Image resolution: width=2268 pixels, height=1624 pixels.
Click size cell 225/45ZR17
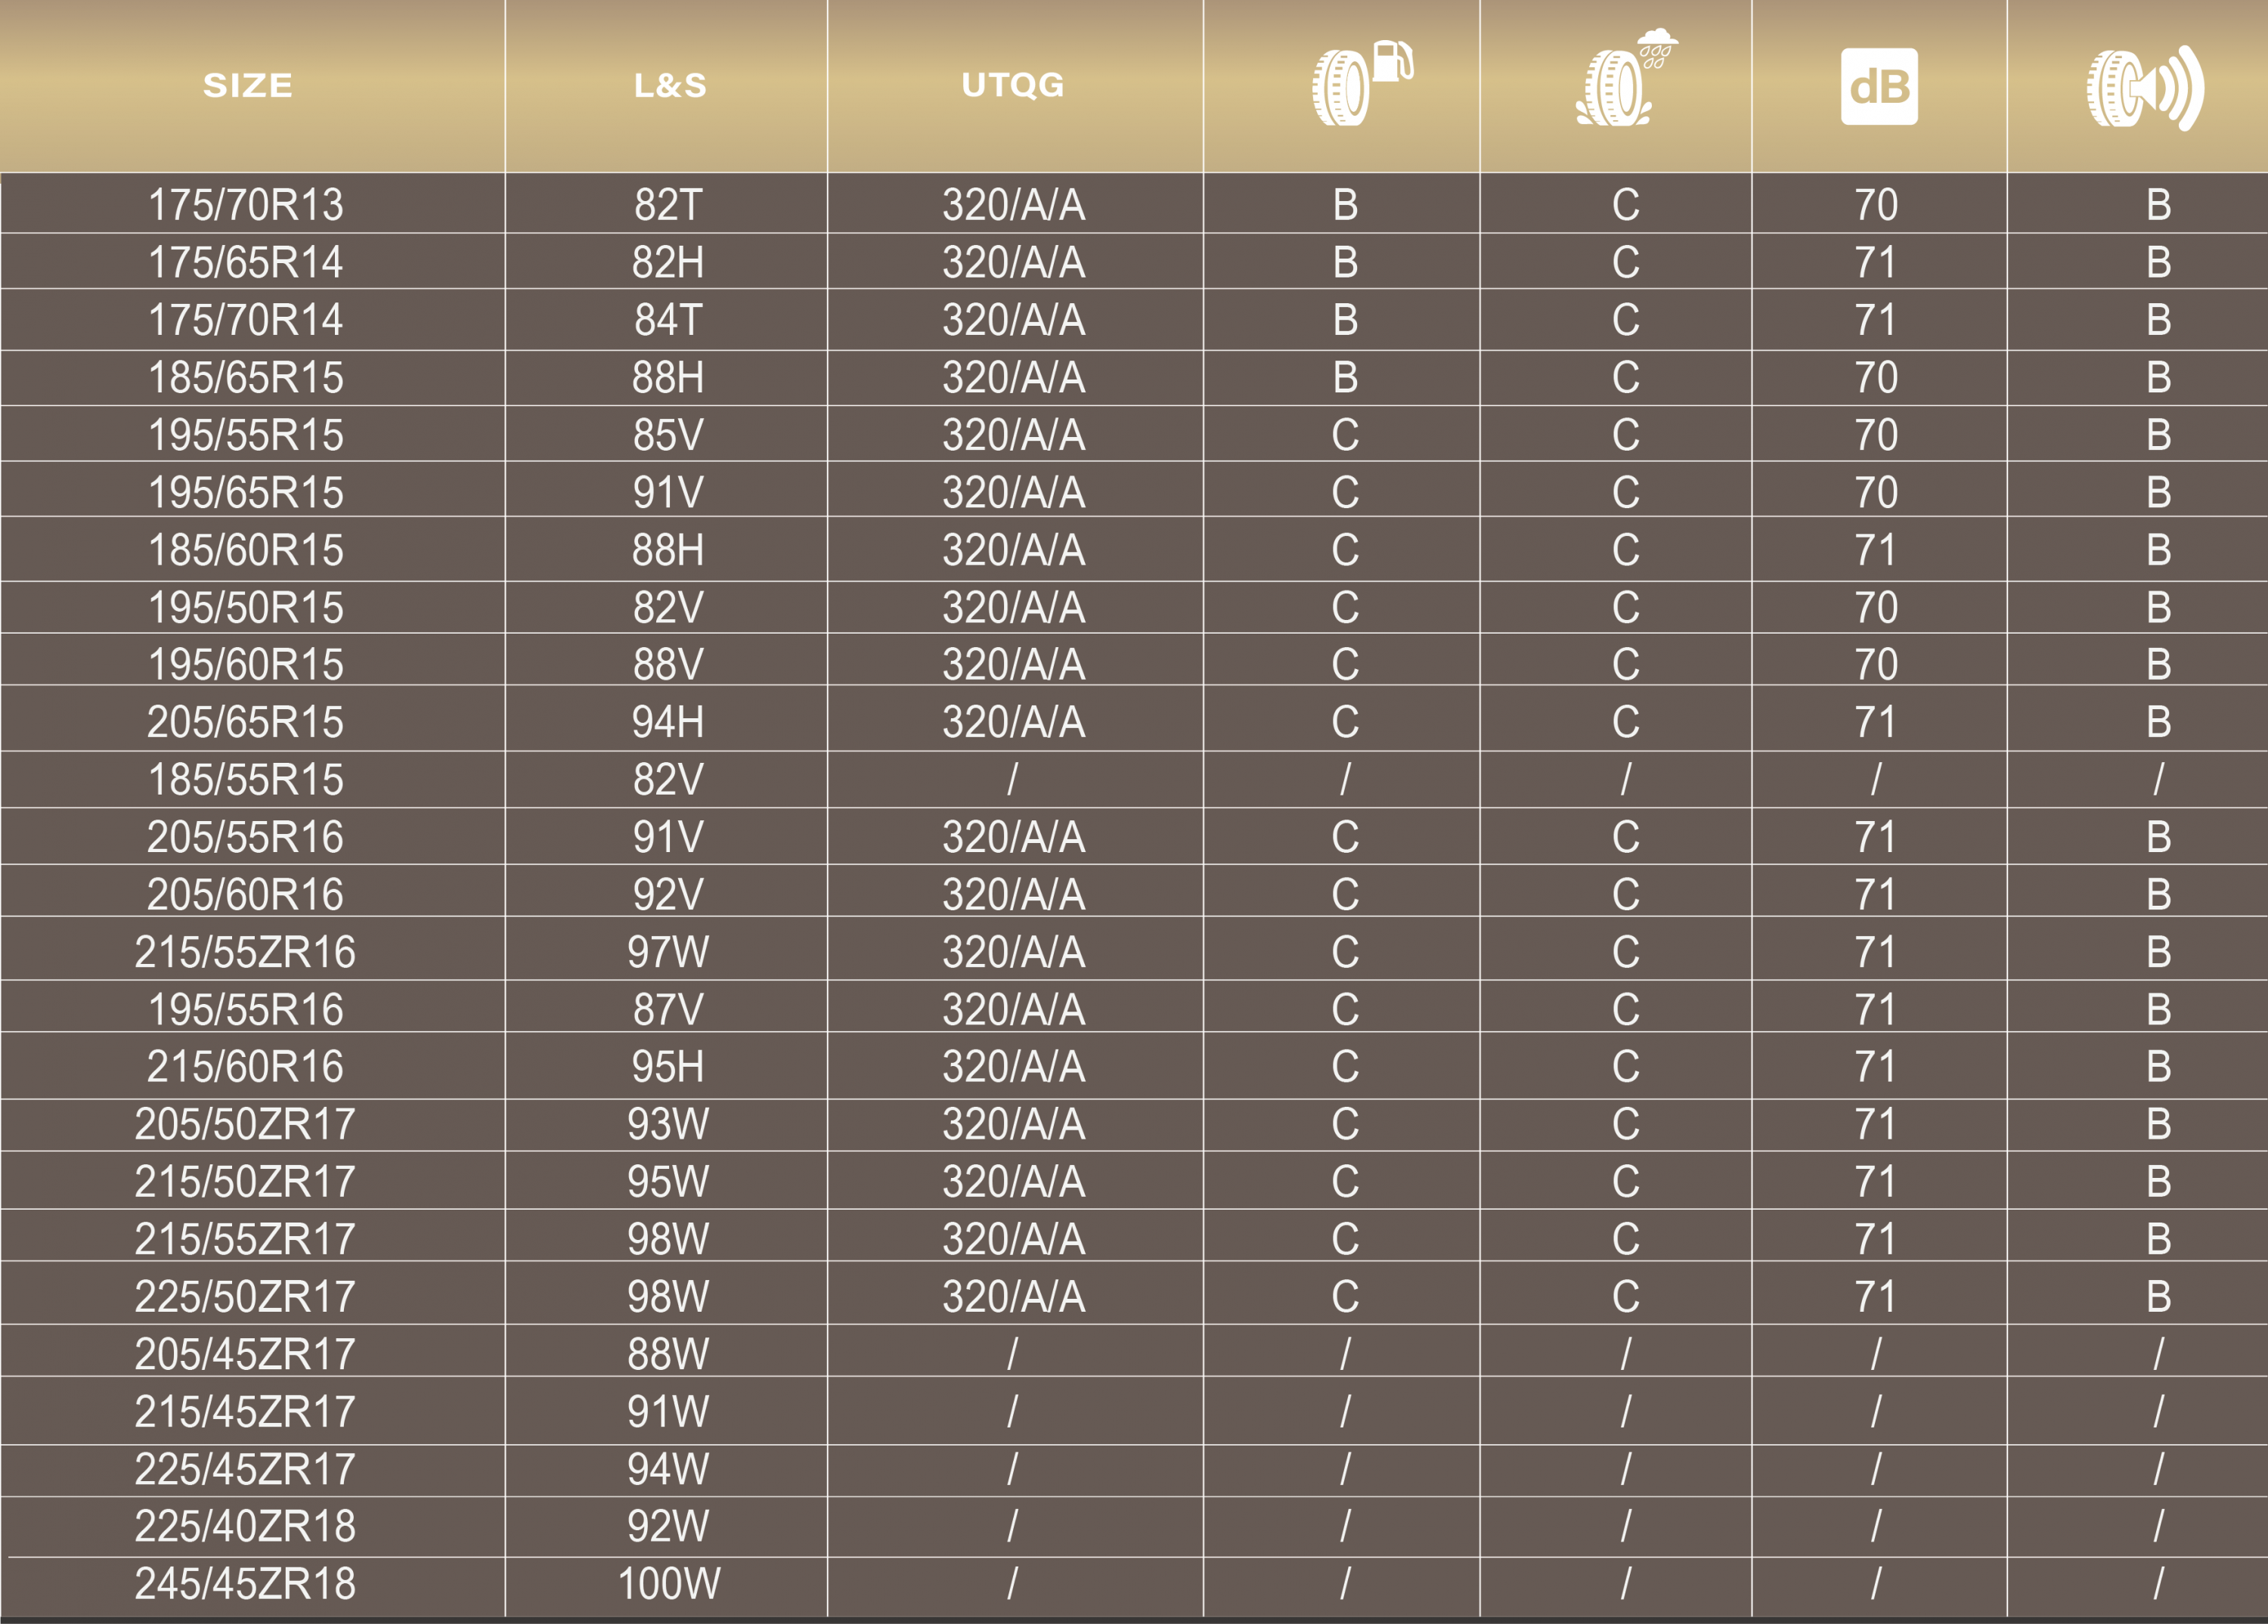(x=246, y=1469)
